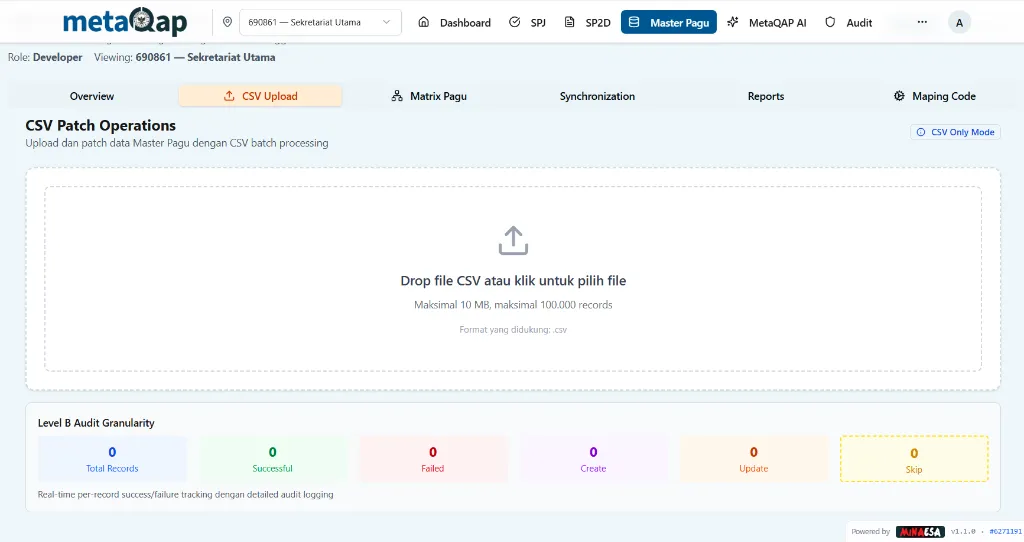
Task: Click the Skip stat card
Action: click(x=914, y=459)
